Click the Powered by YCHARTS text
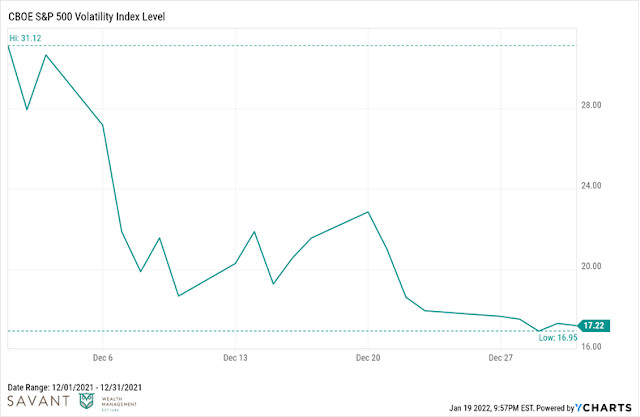This screenshot has width=640, height=417. pyautogui.click(x=584, y=408)
